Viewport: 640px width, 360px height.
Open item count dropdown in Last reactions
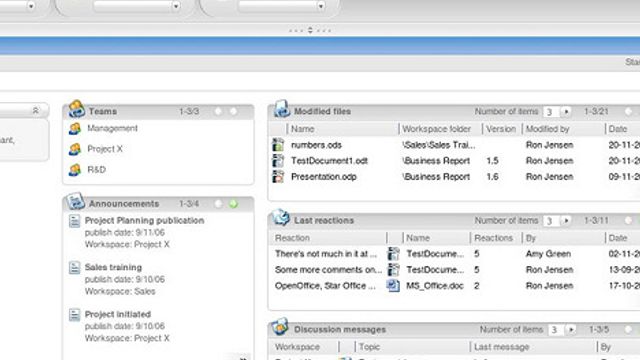tap(566, 220)
